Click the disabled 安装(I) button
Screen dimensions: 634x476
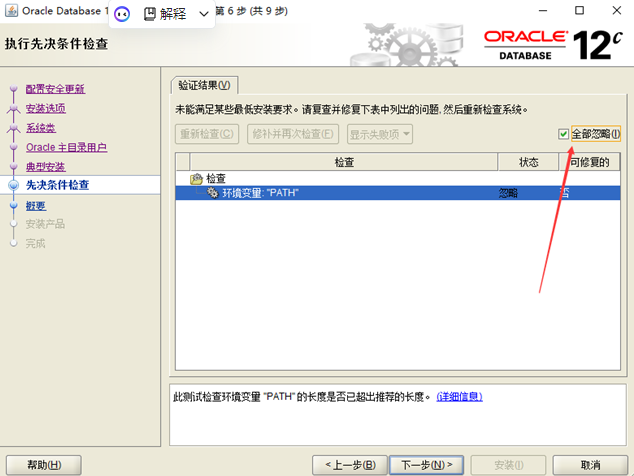pyautogui.click(x=509, y=465)
